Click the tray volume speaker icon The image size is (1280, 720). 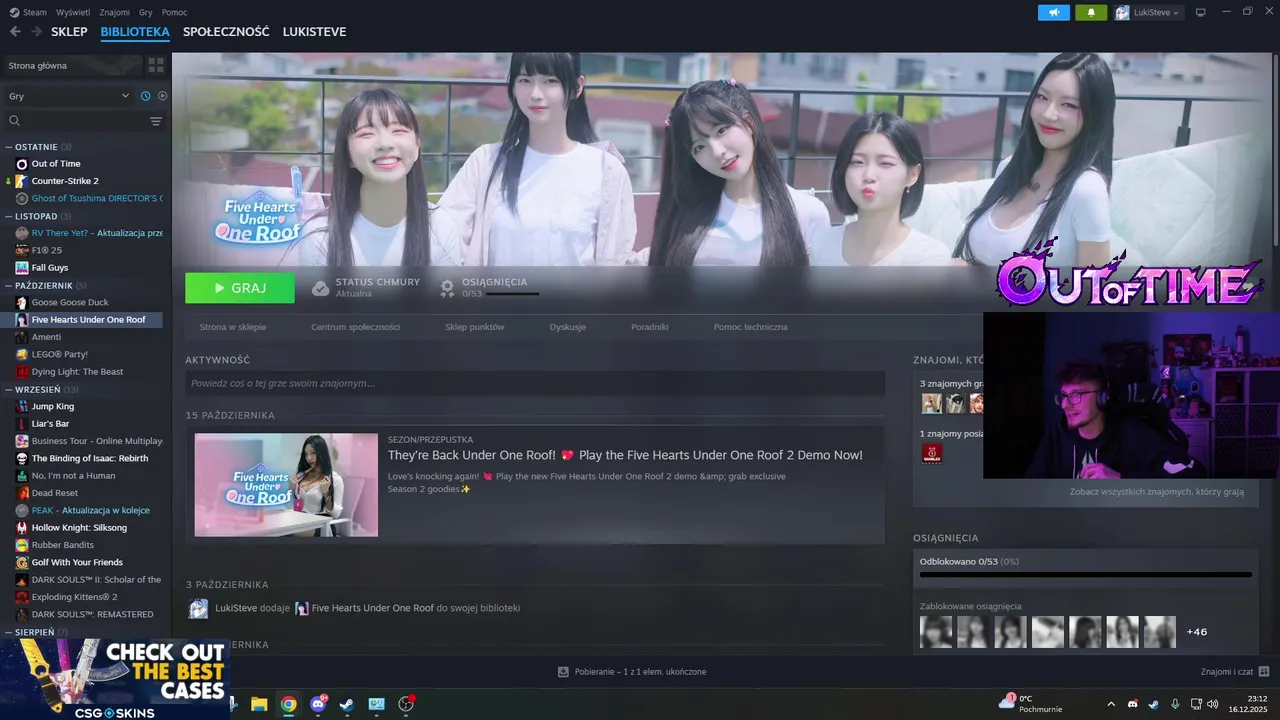(x=1213, y=704)
